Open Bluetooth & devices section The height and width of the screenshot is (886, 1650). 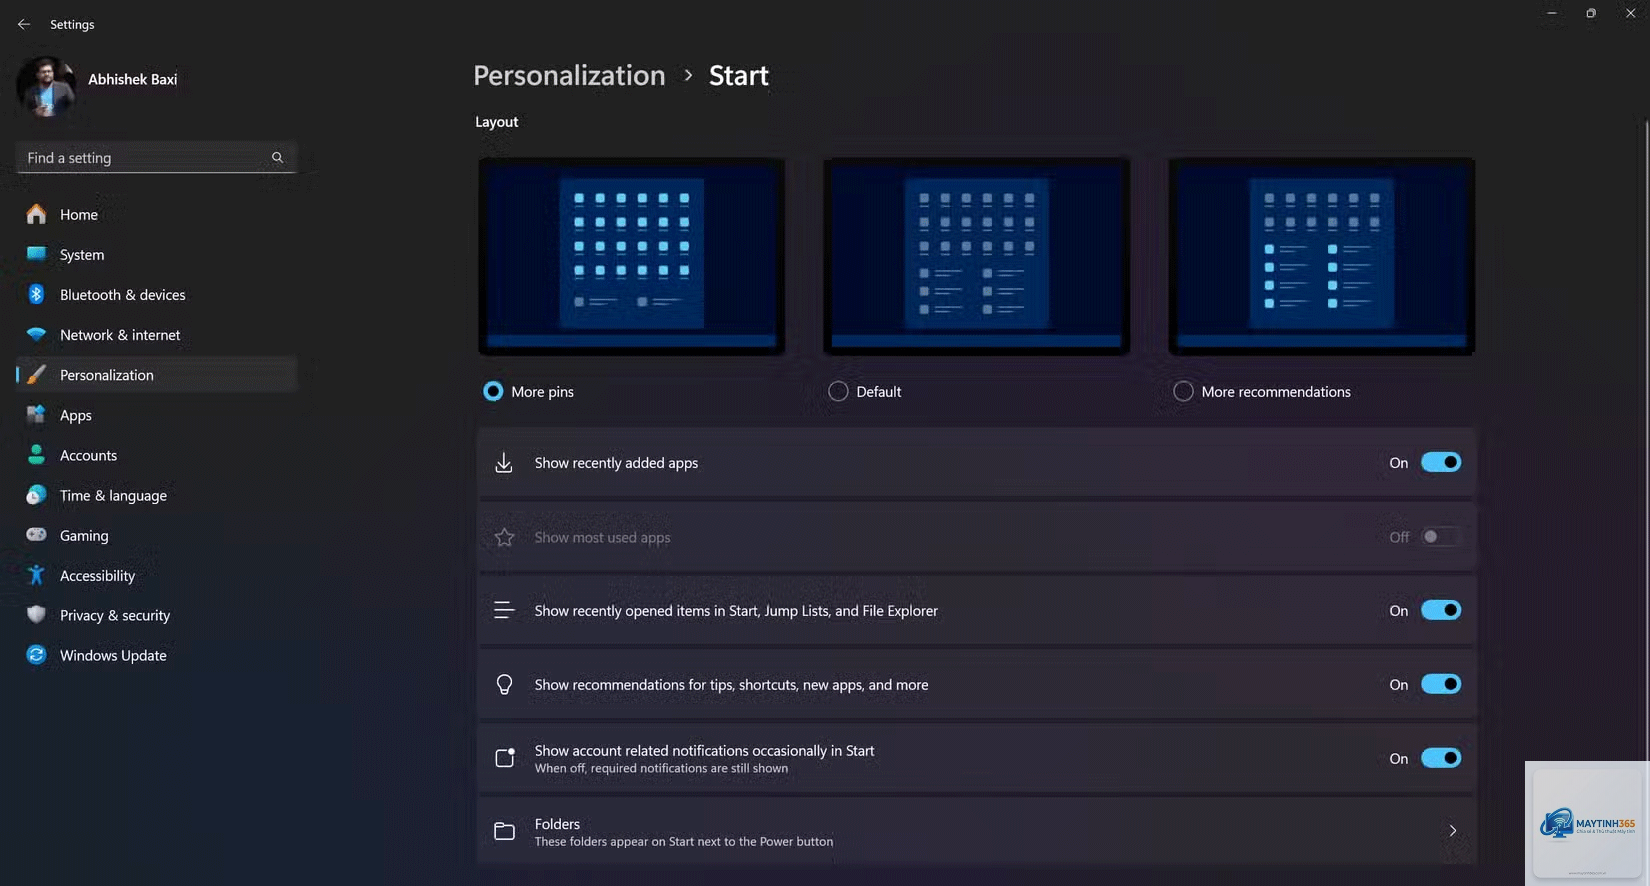pos(157,294)
